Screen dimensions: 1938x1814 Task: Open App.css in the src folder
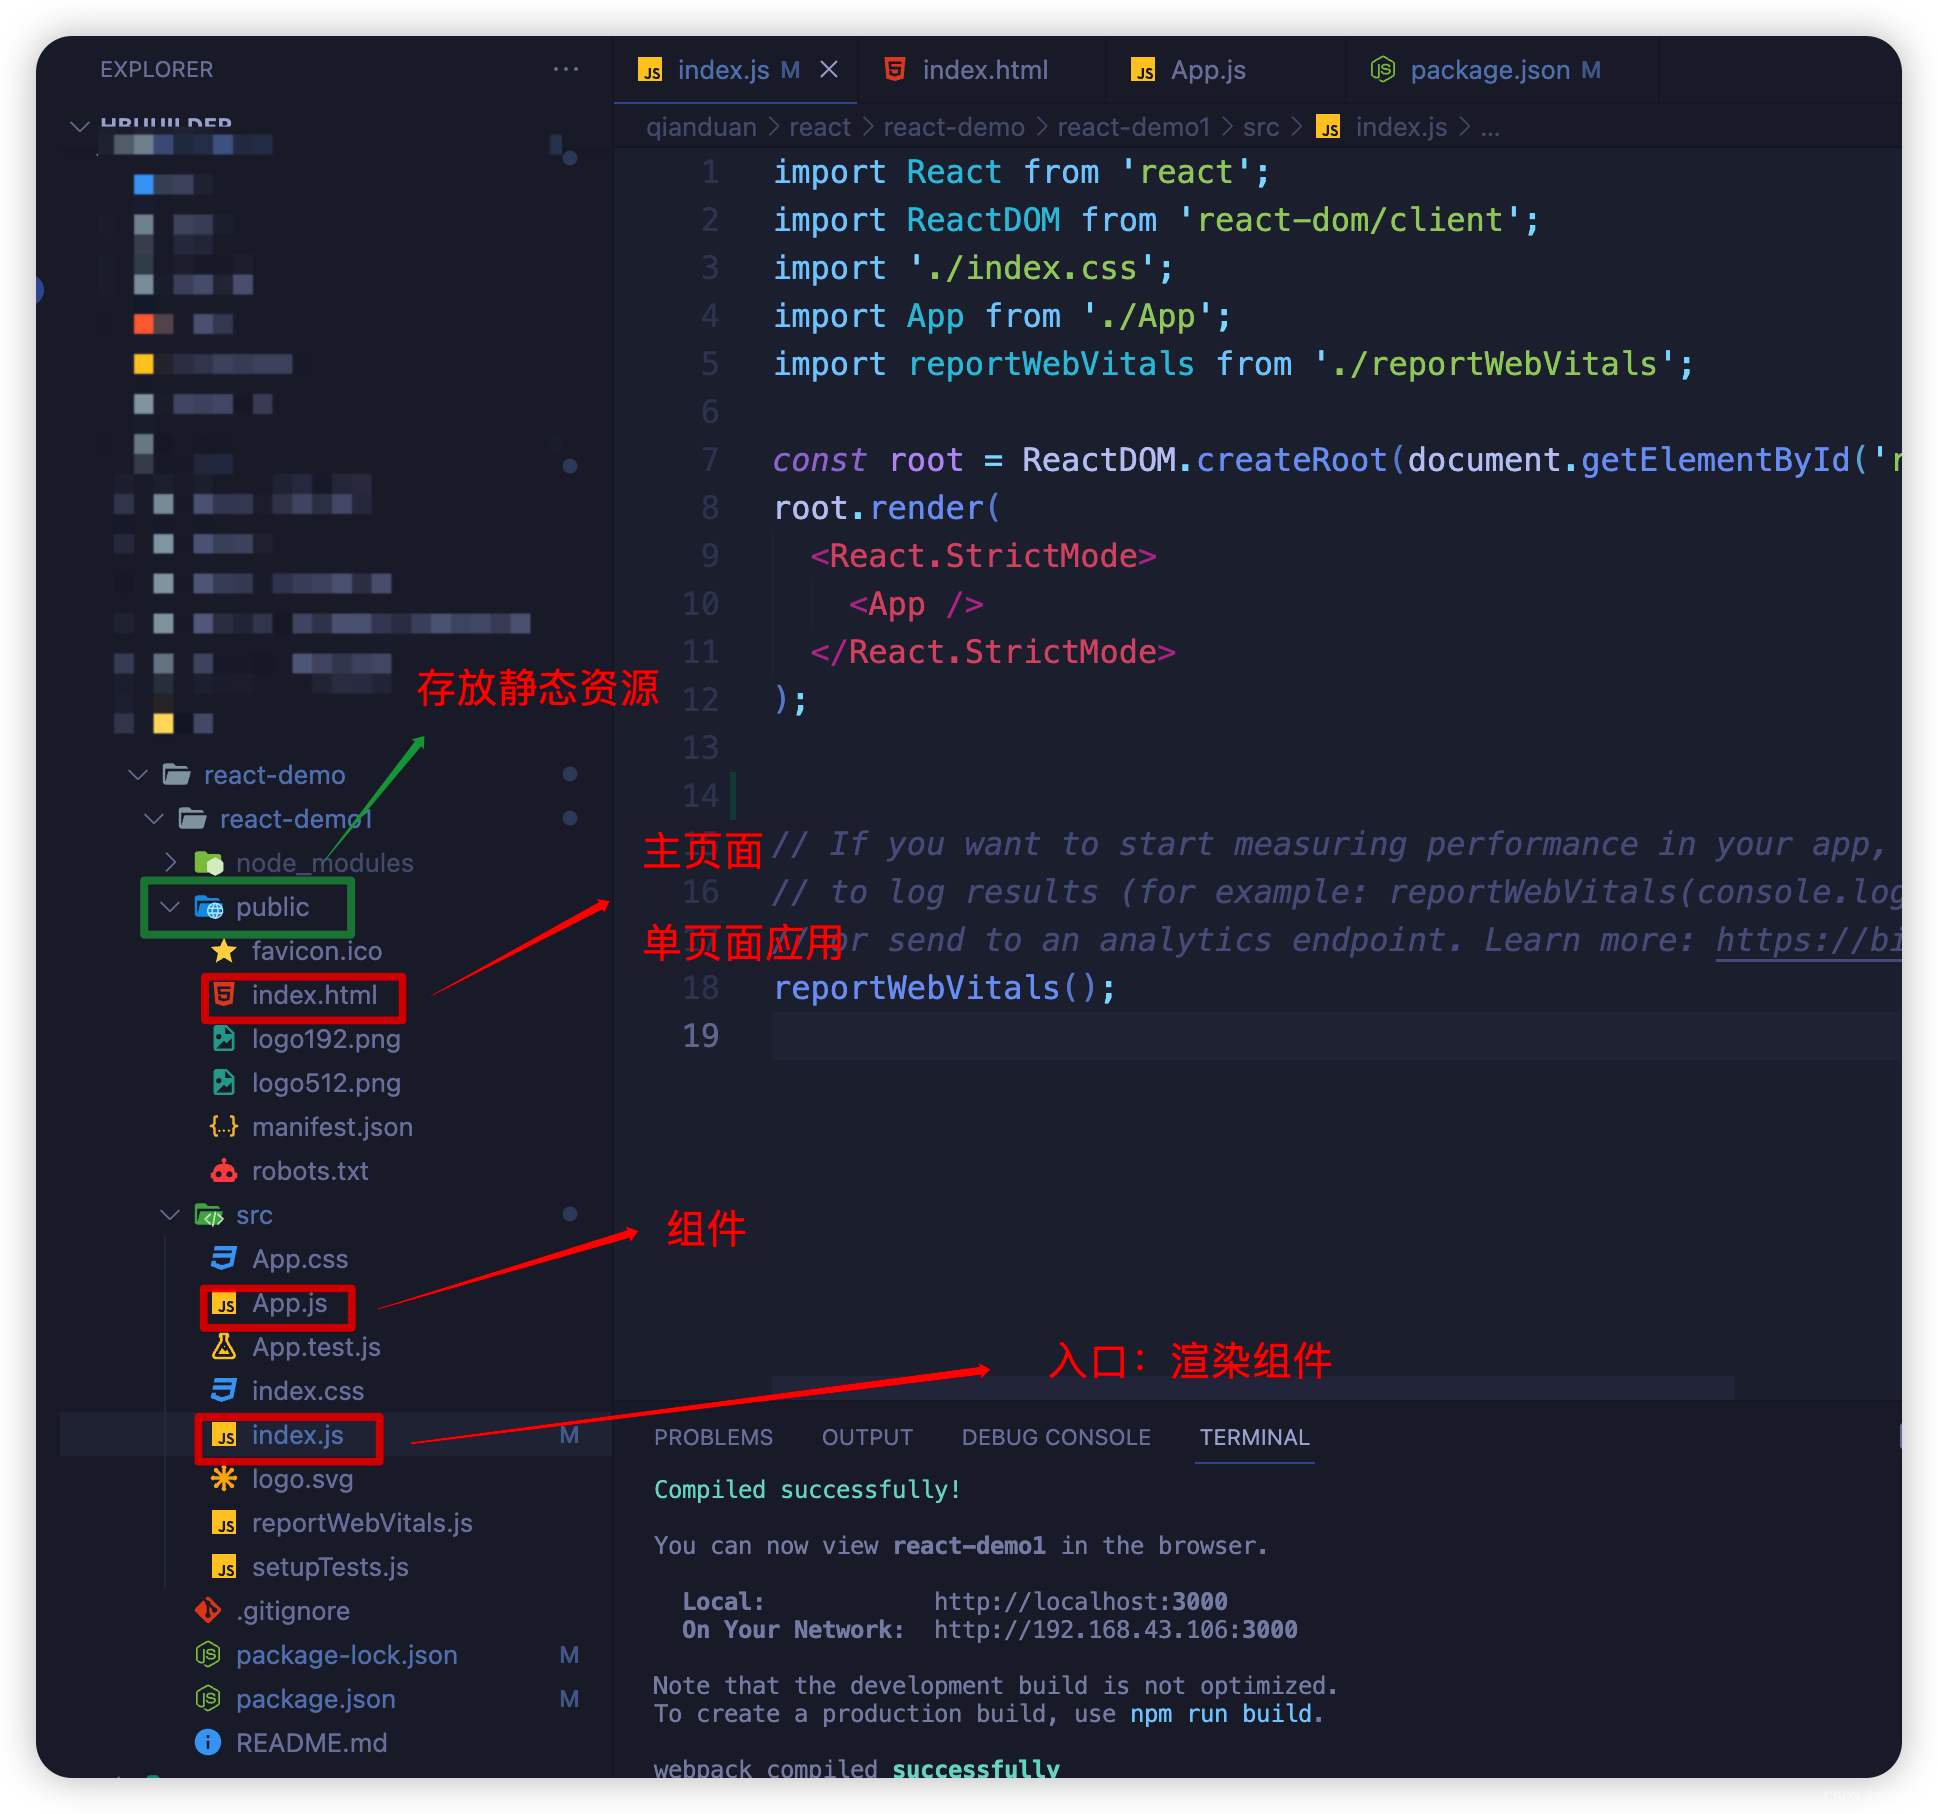[x=300, y=1259]
